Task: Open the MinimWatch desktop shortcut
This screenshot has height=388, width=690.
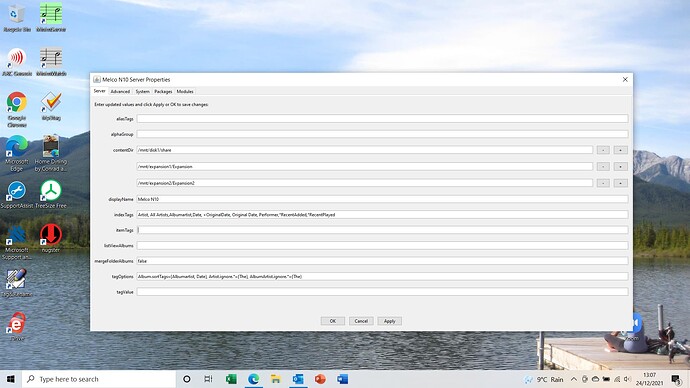Action: coord(51,62)
